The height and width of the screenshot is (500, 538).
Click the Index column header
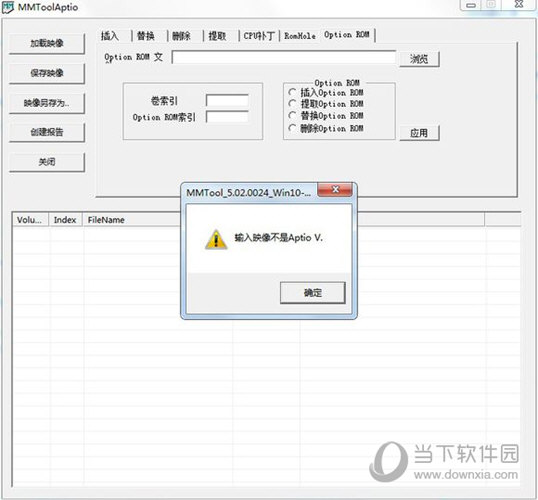coord(65,220)
